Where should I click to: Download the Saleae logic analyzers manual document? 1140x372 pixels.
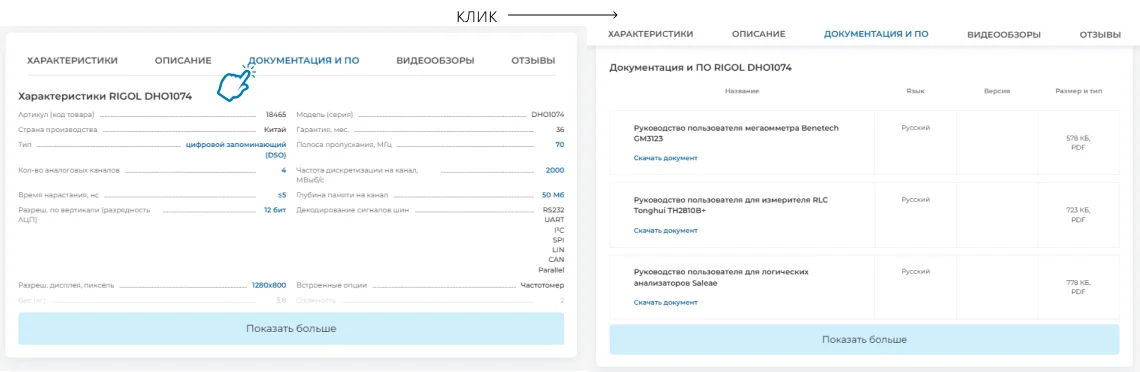(665, 302)
